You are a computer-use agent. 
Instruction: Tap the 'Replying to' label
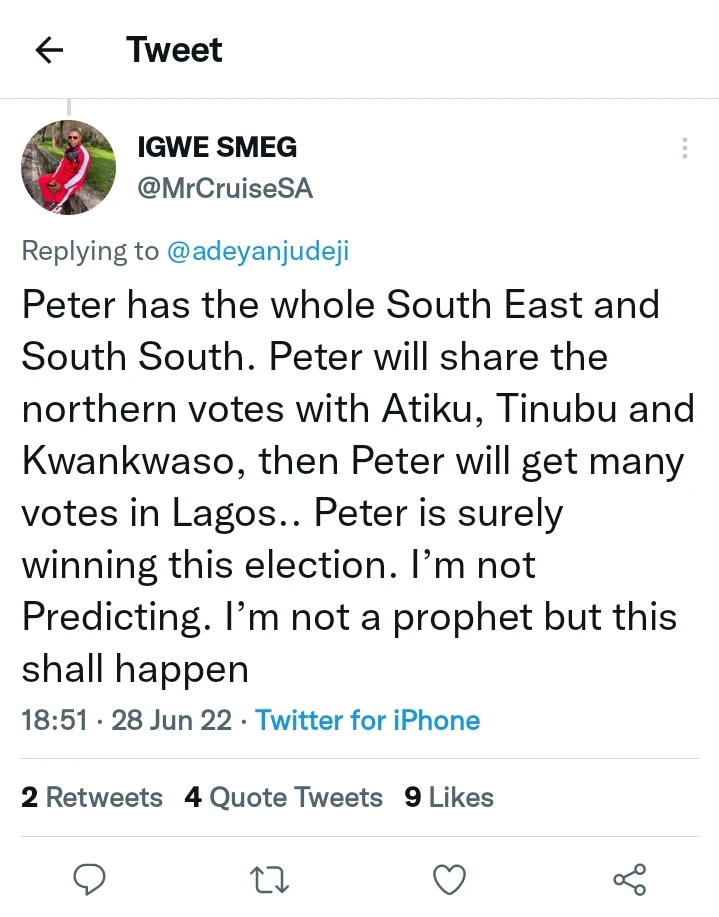pyautogui.click(x=90, y=251)
